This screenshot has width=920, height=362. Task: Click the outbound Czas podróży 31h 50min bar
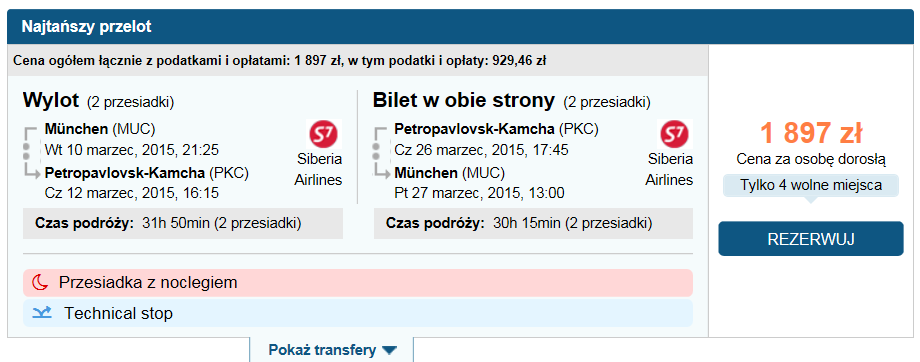(x=182, y=224)
